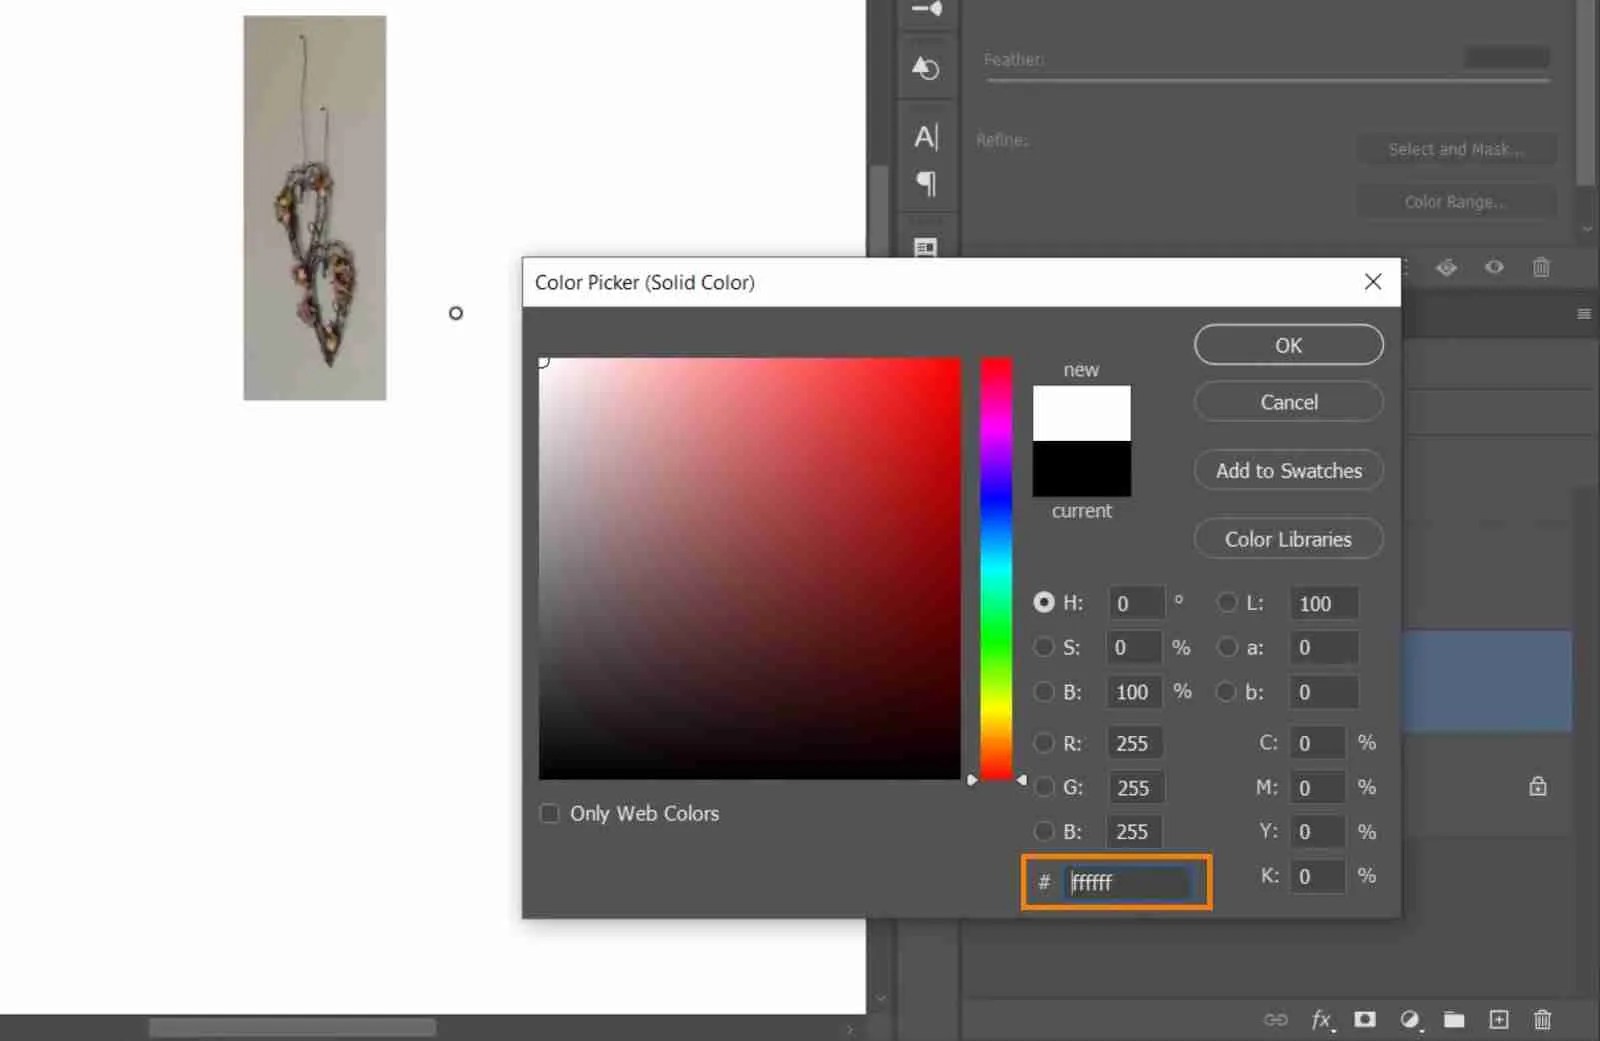Click the Color Range button
The image size is (1600, 1041).
pos(1456,201)
